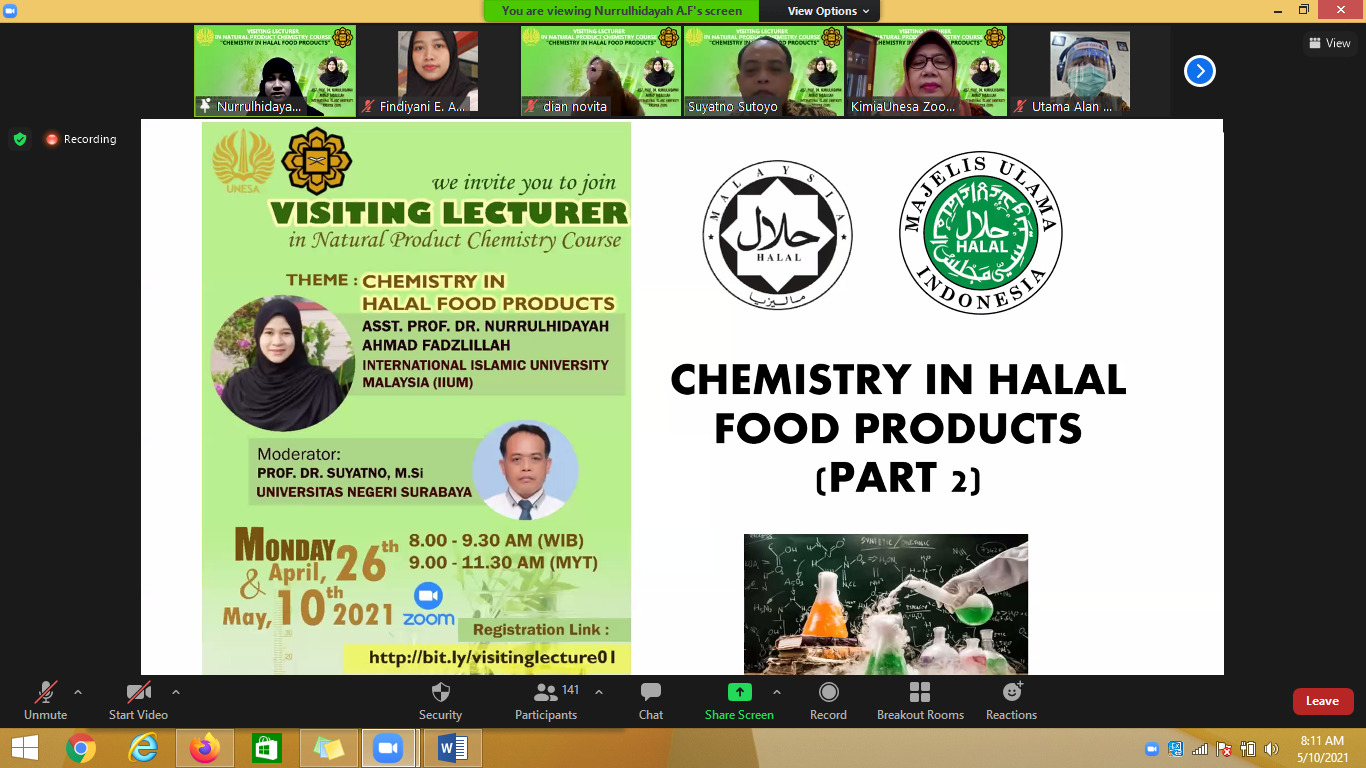Click the red Leave button
Viewport: 1366px width, 768px height.
1322,701
